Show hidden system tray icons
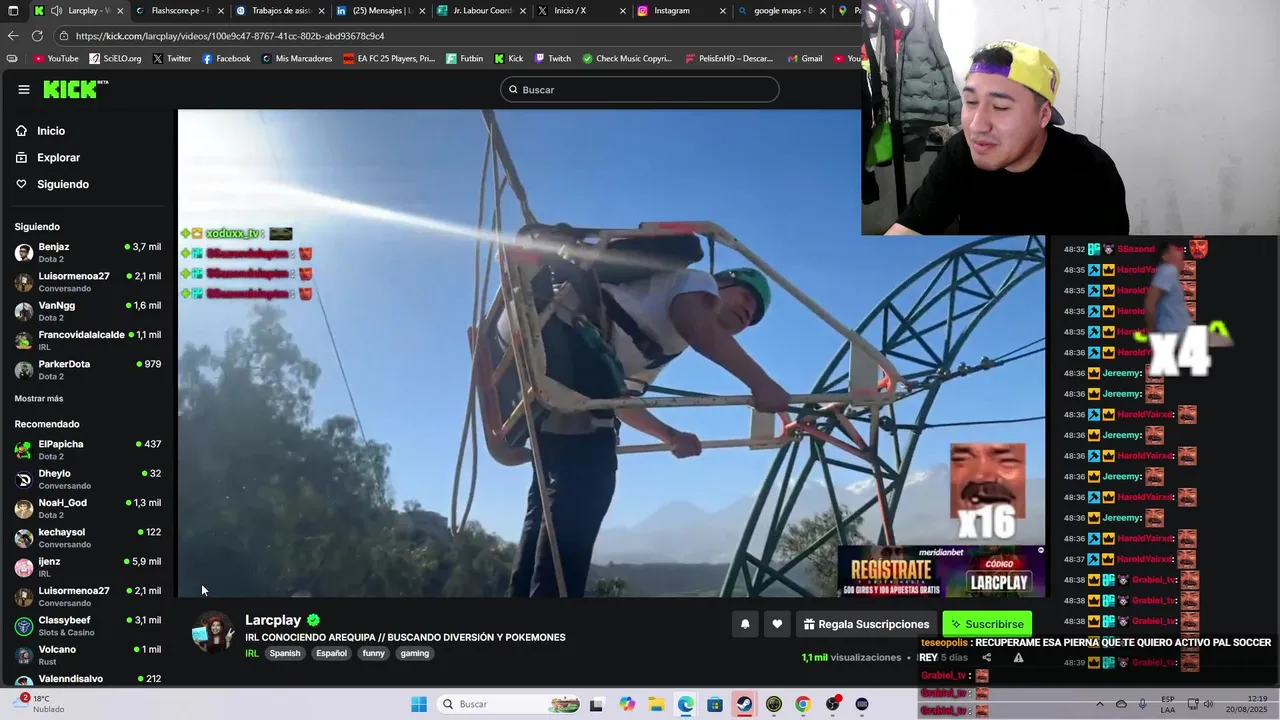 (x=1100, y=704)
